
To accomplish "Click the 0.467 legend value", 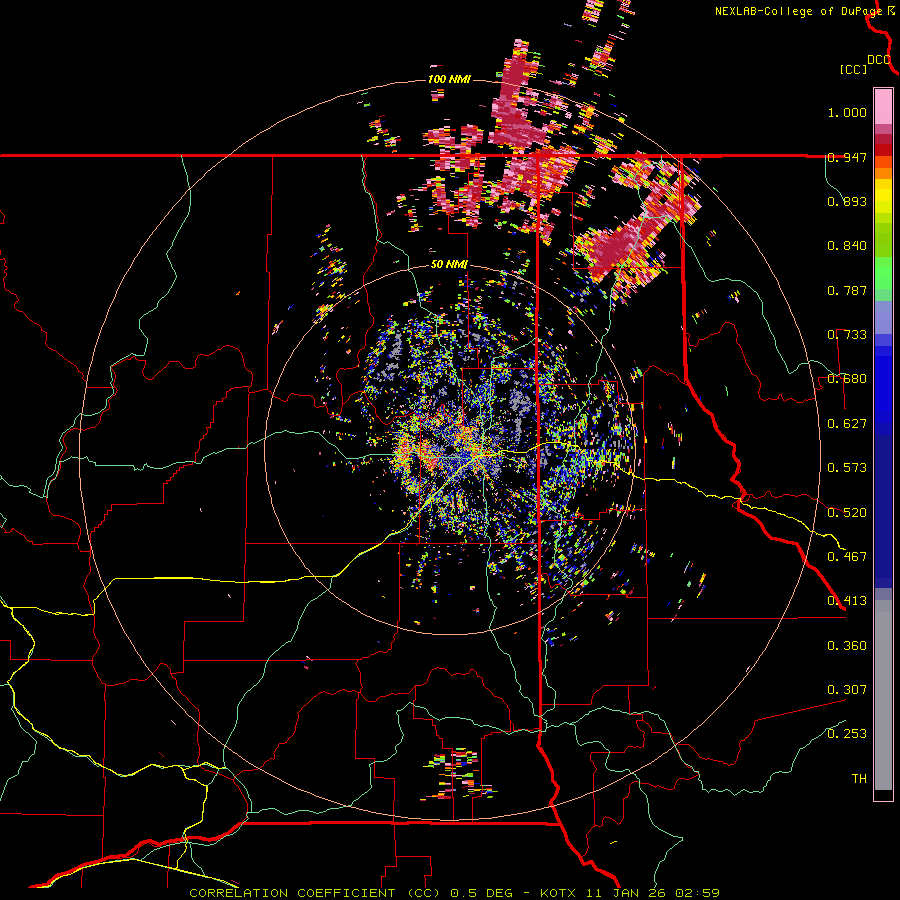I will click(x=847, y=557).
